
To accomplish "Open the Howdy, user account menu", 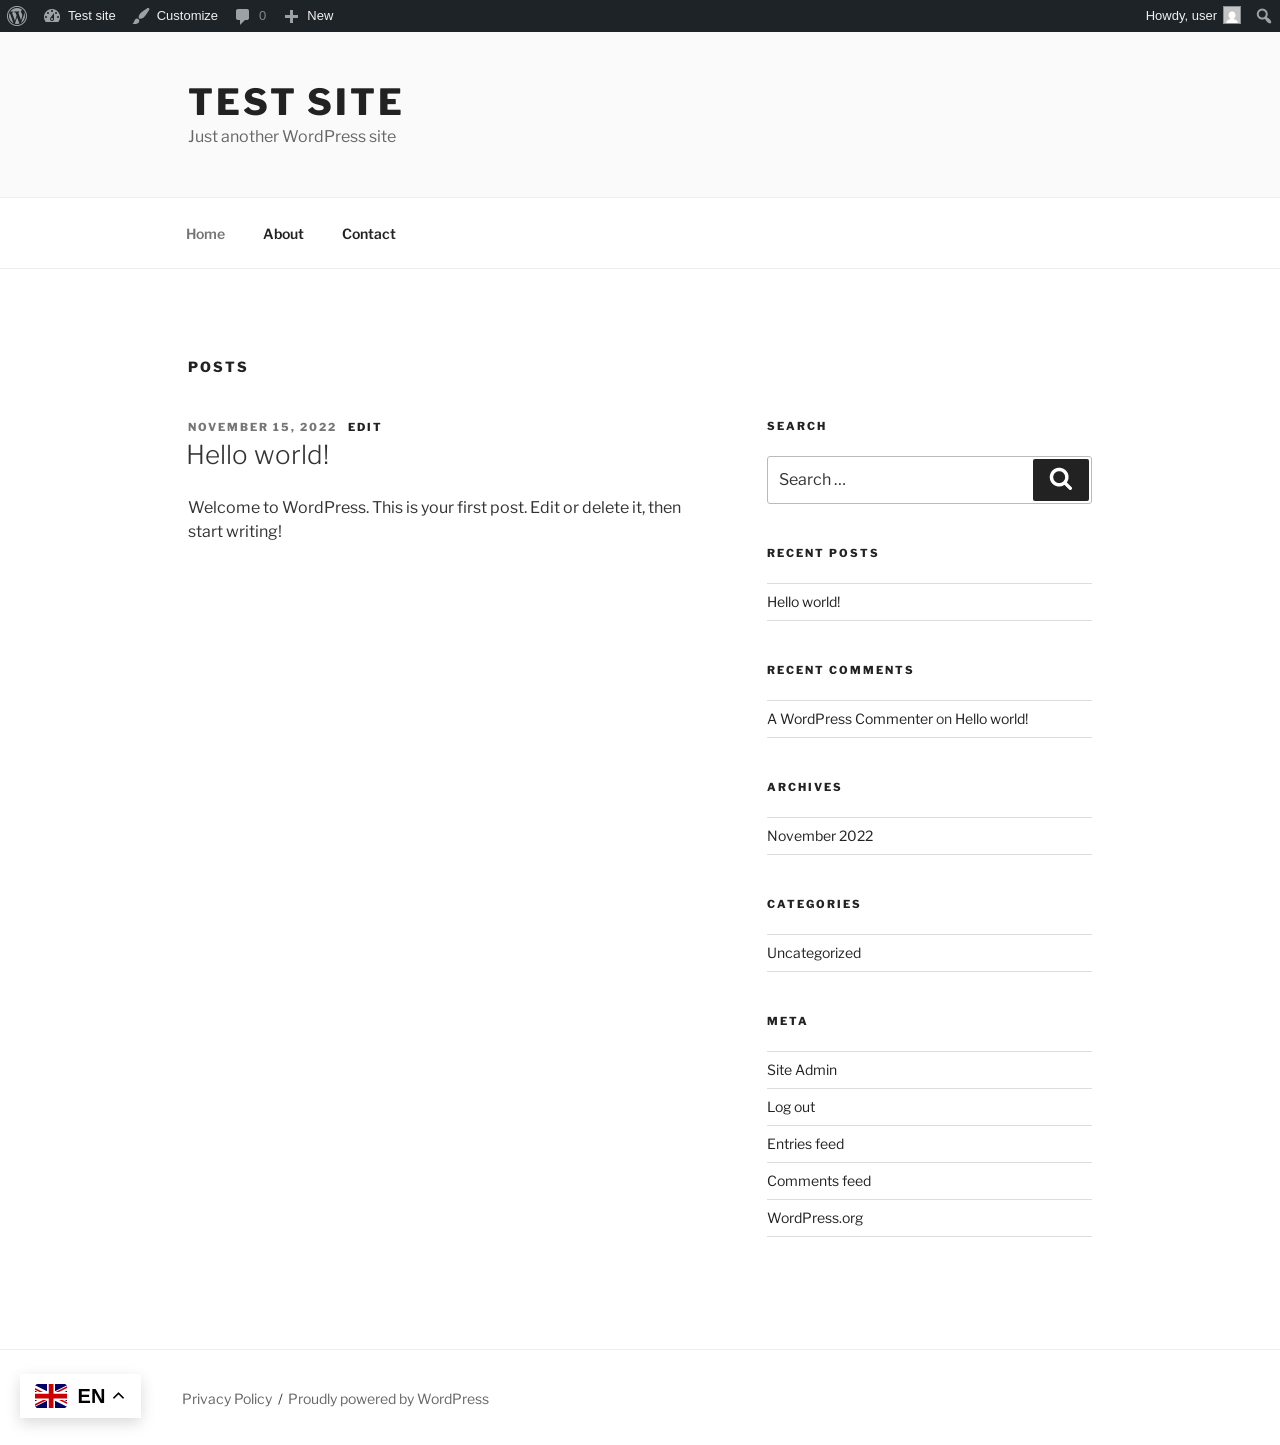I will [1180, 16].
